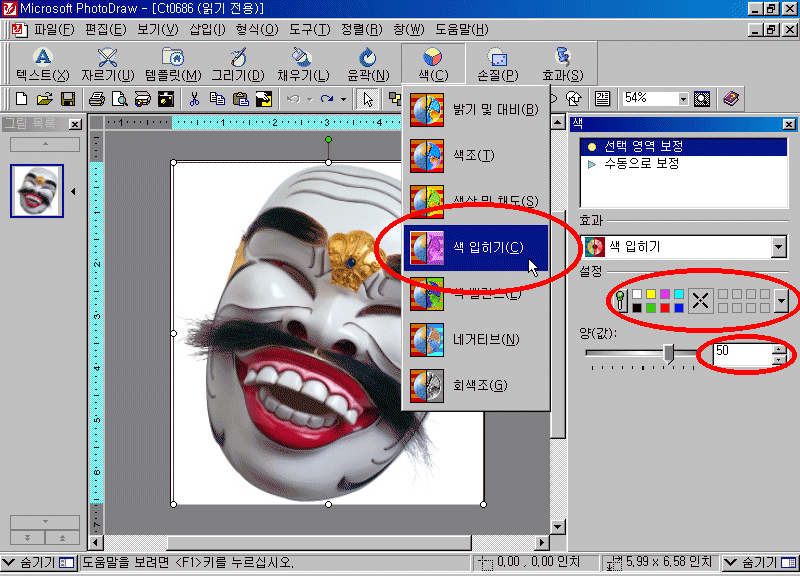Screen dimensions: 800x576
Task: Select 선택 영역 보정 option
Action: tap(684, 147)
